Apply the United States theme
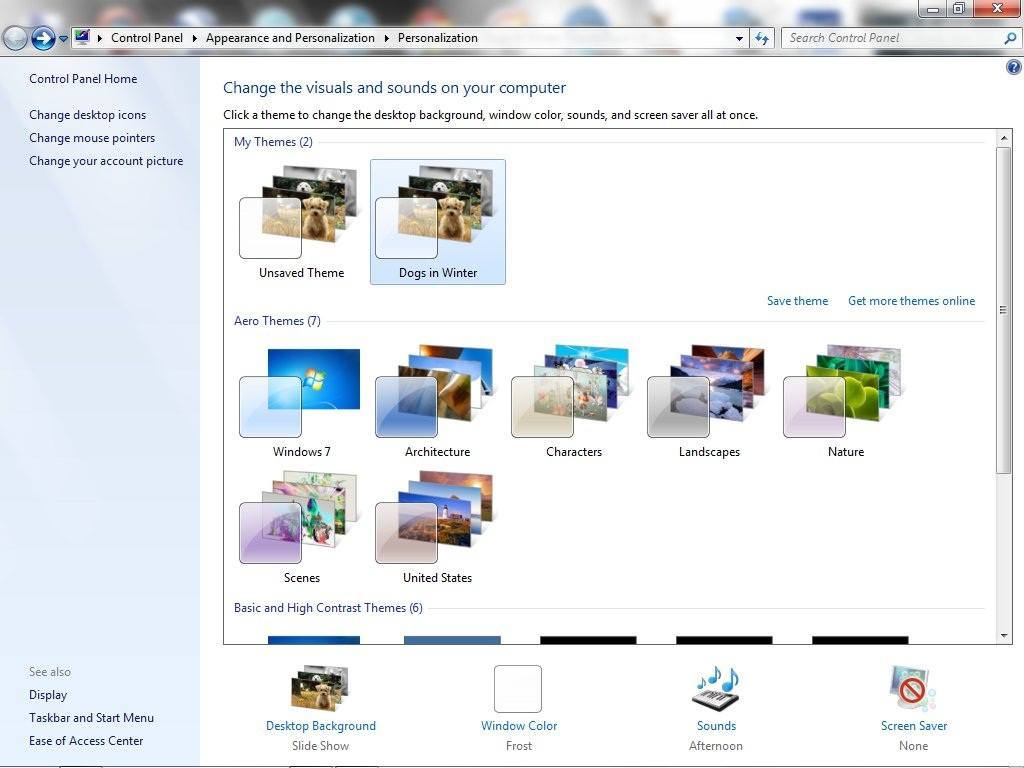Image resolution: width=1024 pixels, height=768 pixels. [437, 526]
